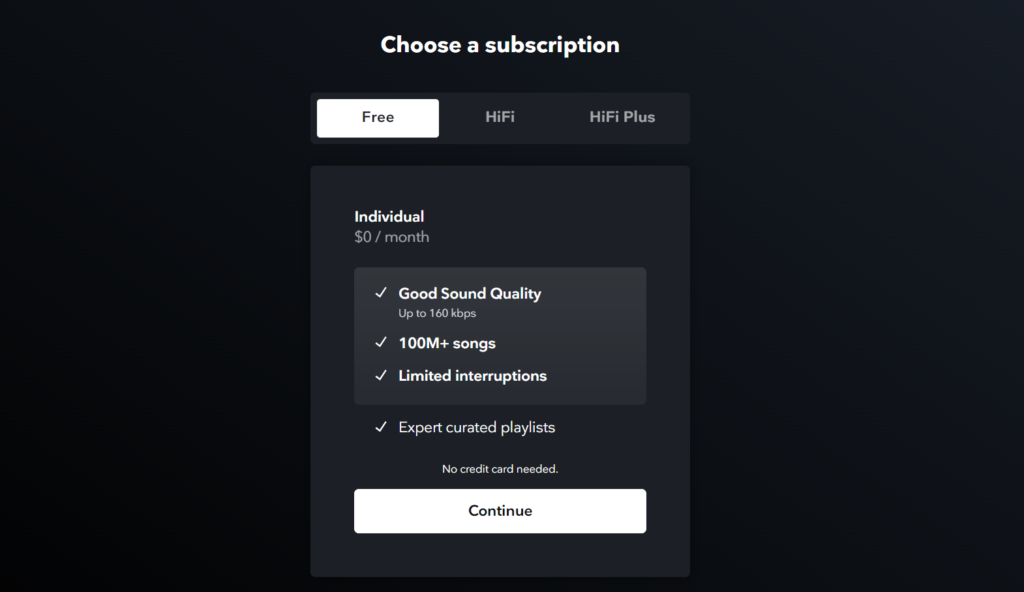
Task: Click the Individual plan label
Action: tap(389, 216)
